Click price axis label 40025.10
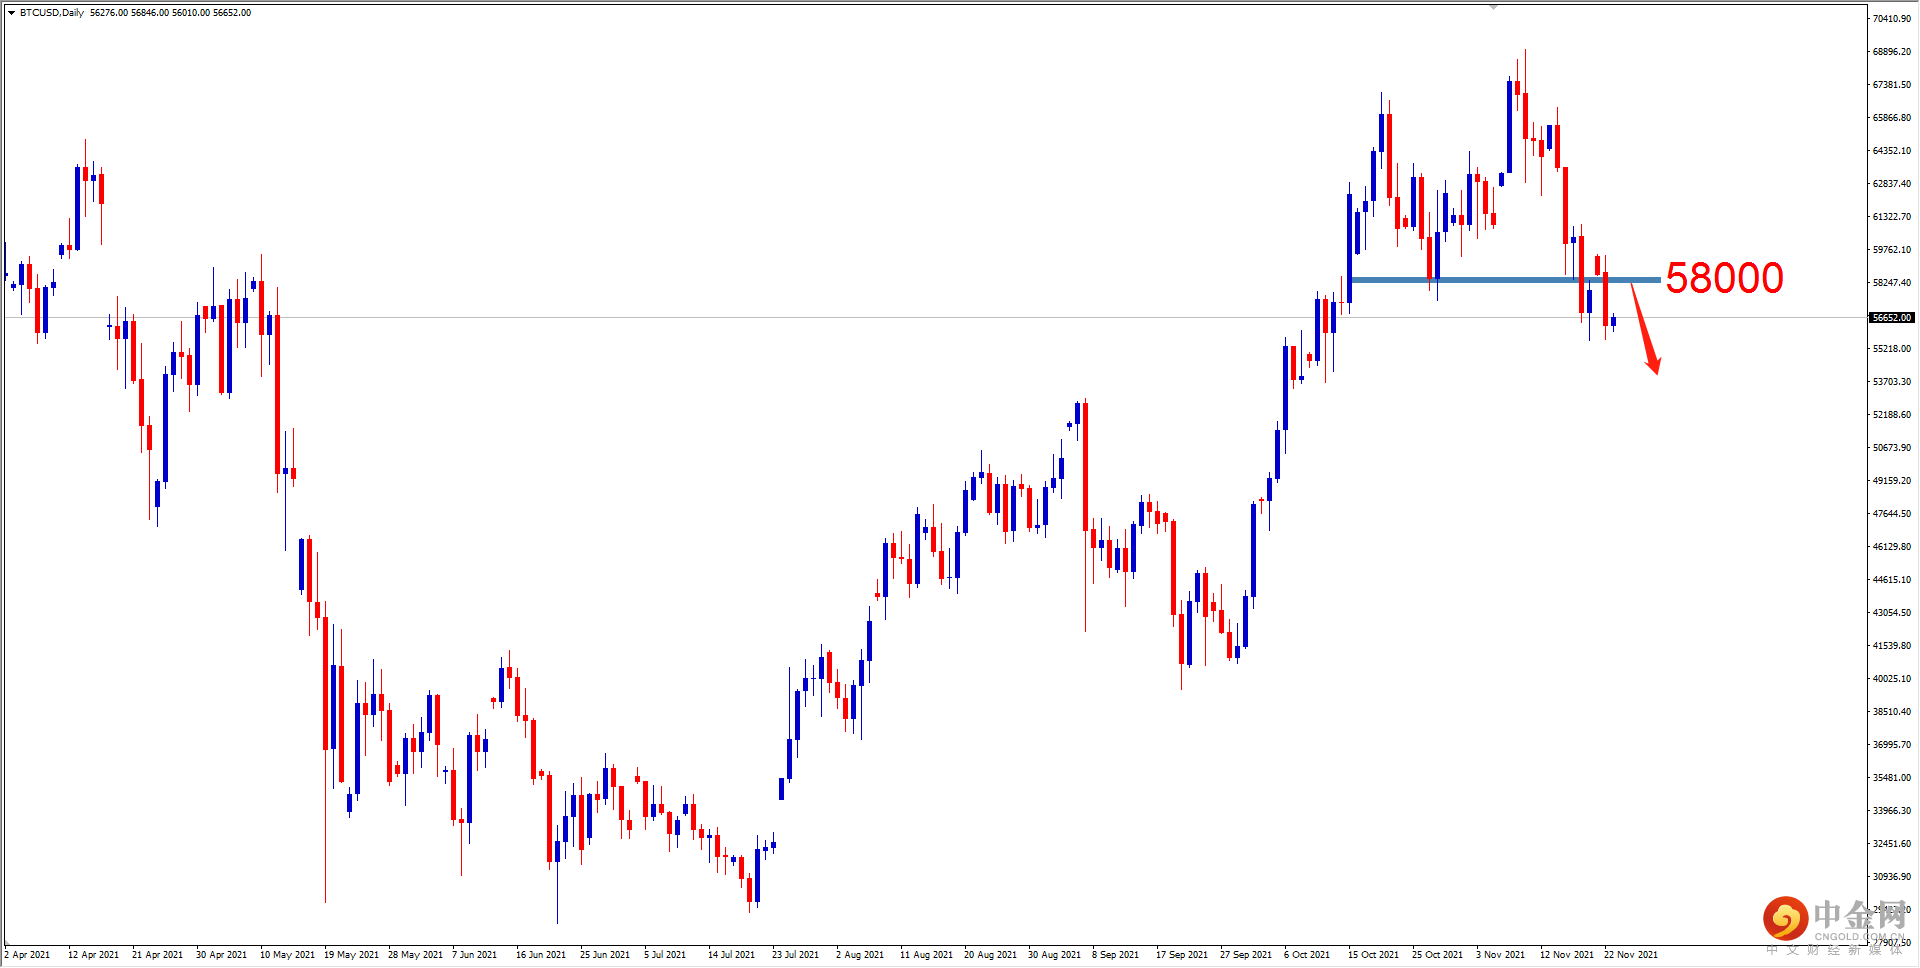 [1892, 679]
